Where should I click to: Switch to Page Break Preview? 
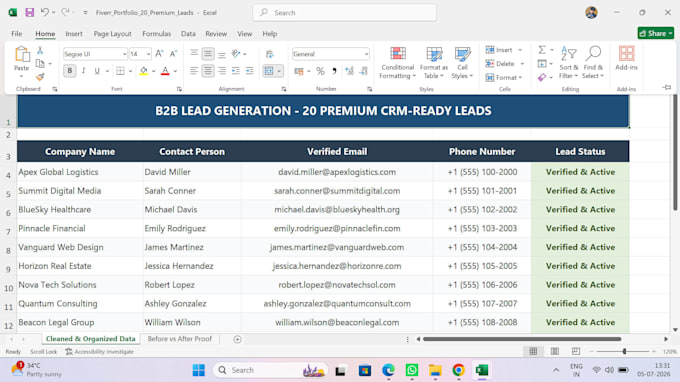click(575, 351)
